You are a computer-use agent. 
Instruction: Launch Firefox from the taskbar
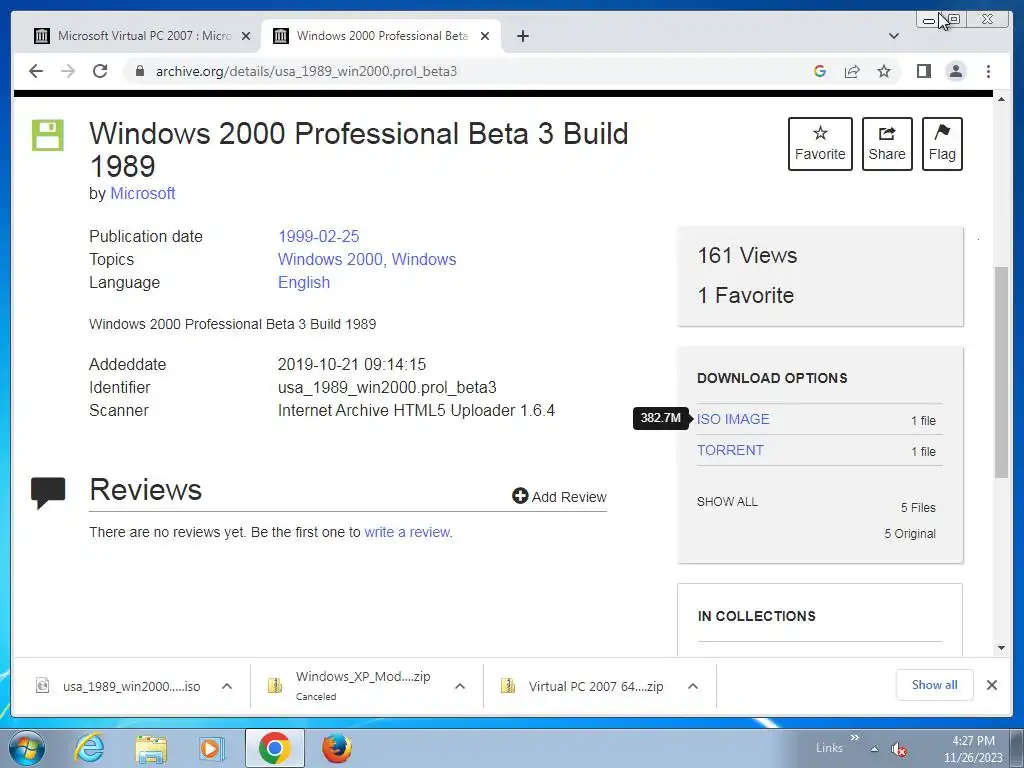point(337,748)
